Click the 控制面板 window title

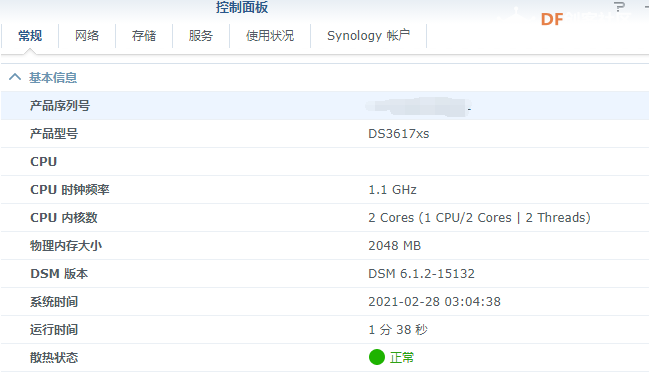click(242, 7)
